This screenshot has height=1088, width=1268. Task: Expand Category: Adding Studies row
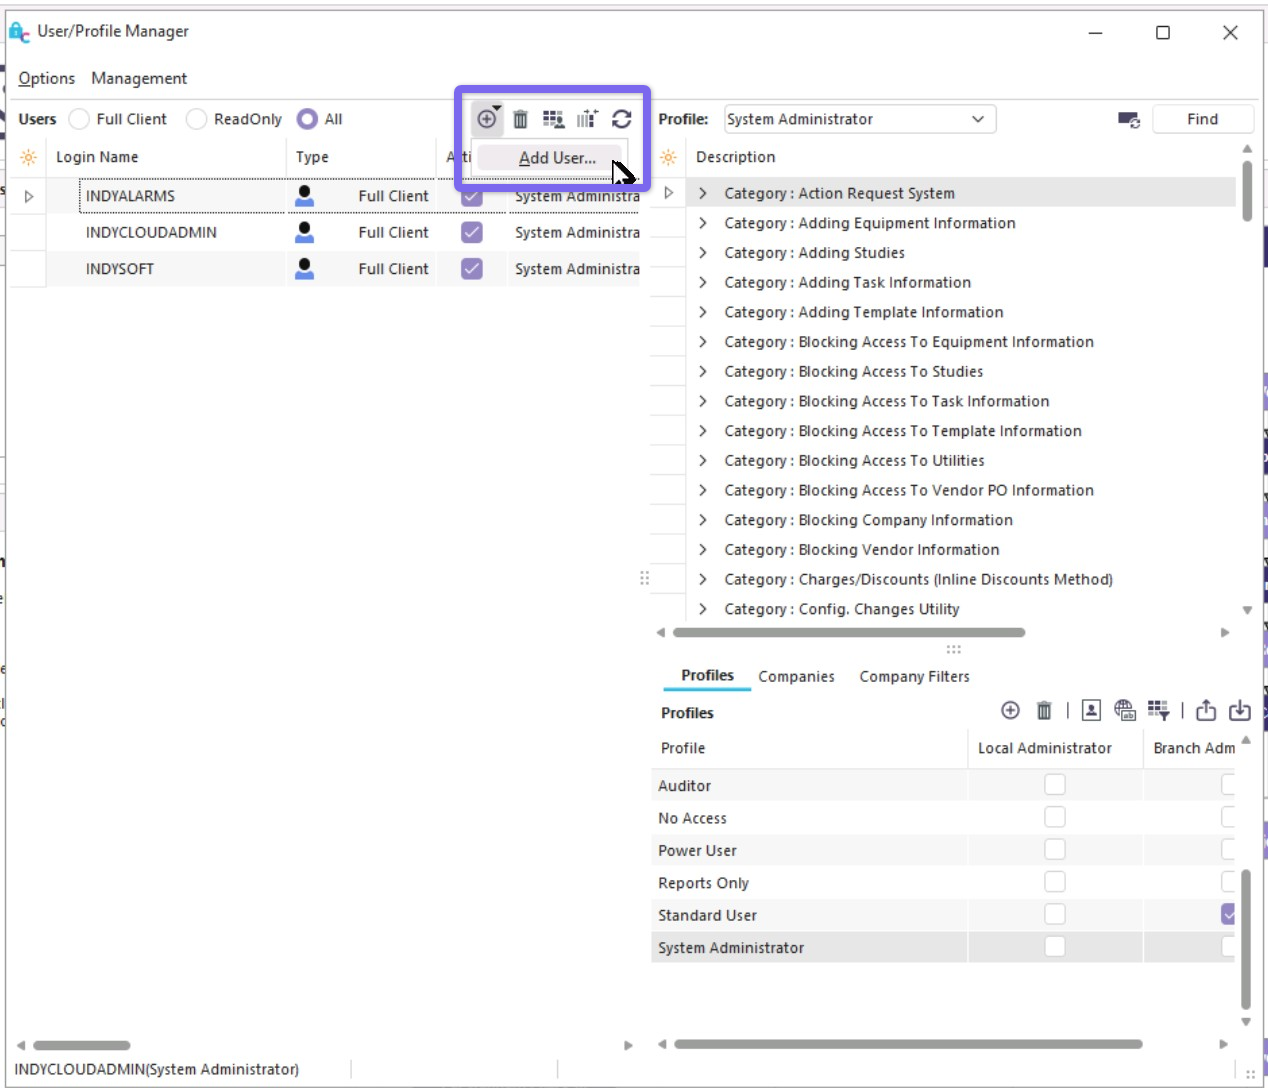[703, 253]
